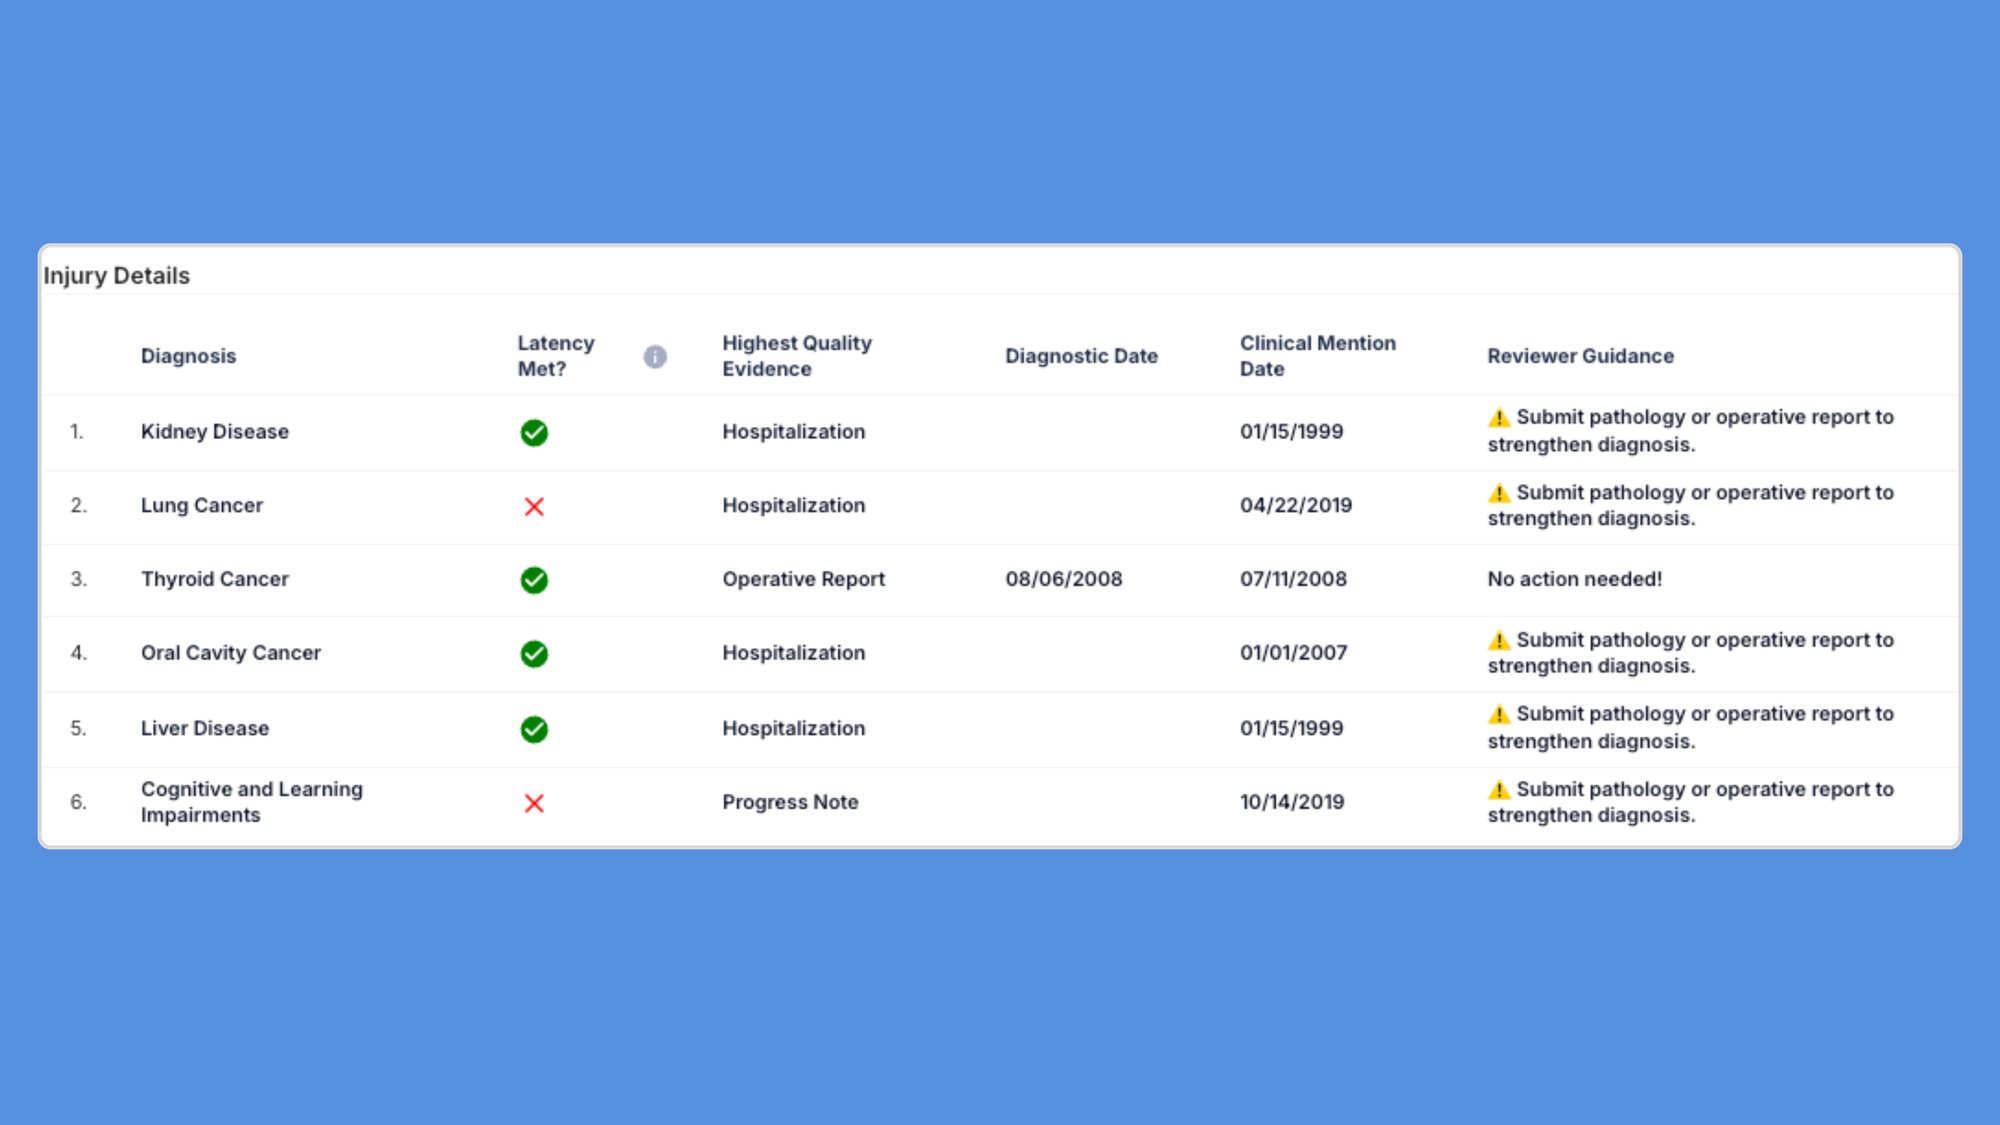
Task: Click warning icon in Oral Cavity Cancer guidance
Action: pyautogui.click(x=1499, y=640)
